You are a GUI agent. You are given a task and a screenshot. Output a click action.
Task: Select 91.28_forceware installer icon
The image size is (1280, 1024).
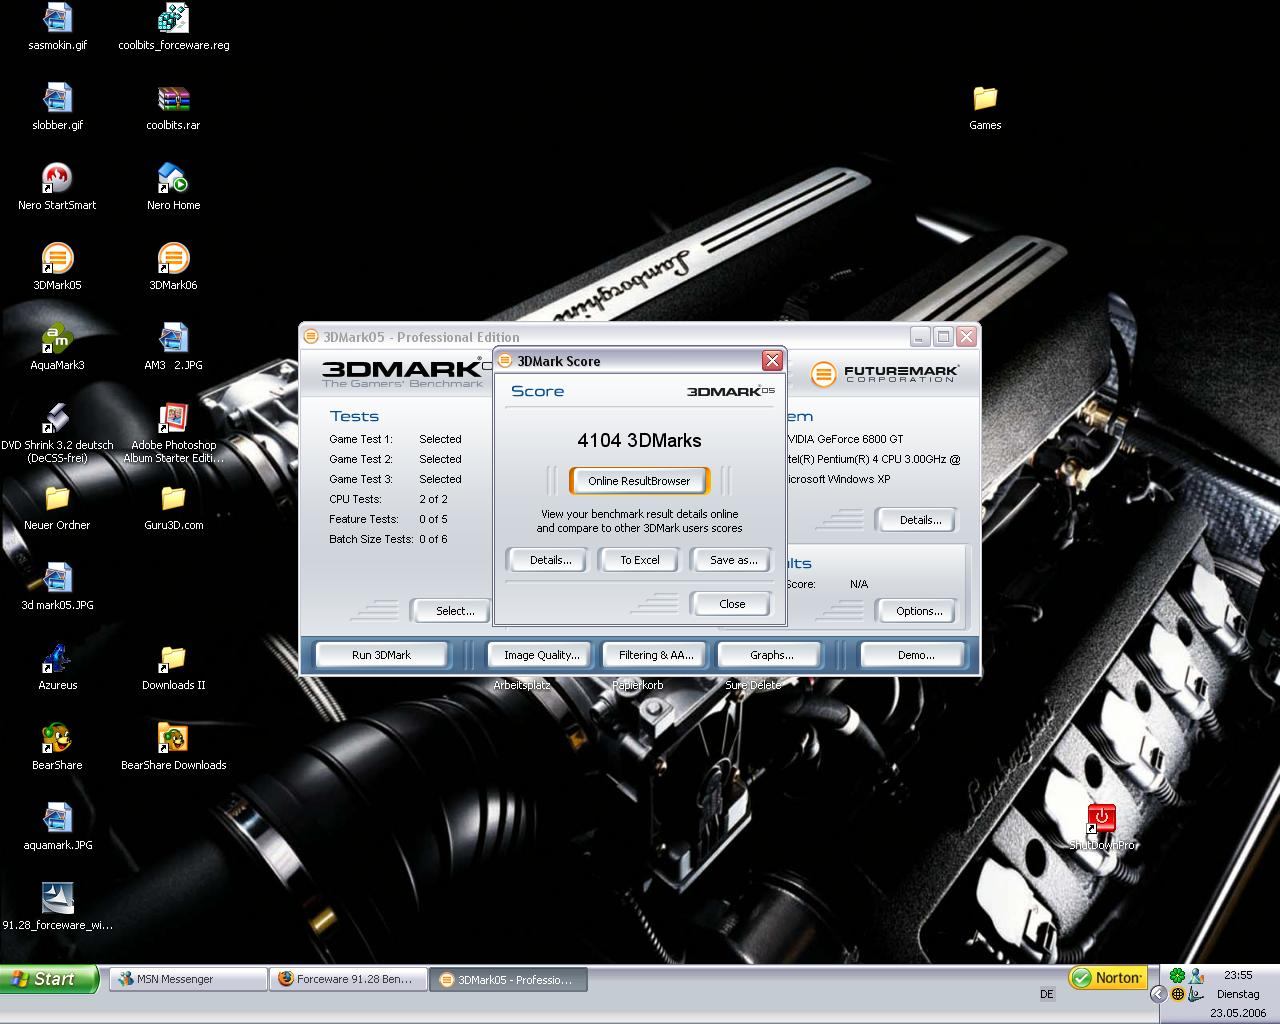coord(57,907)
